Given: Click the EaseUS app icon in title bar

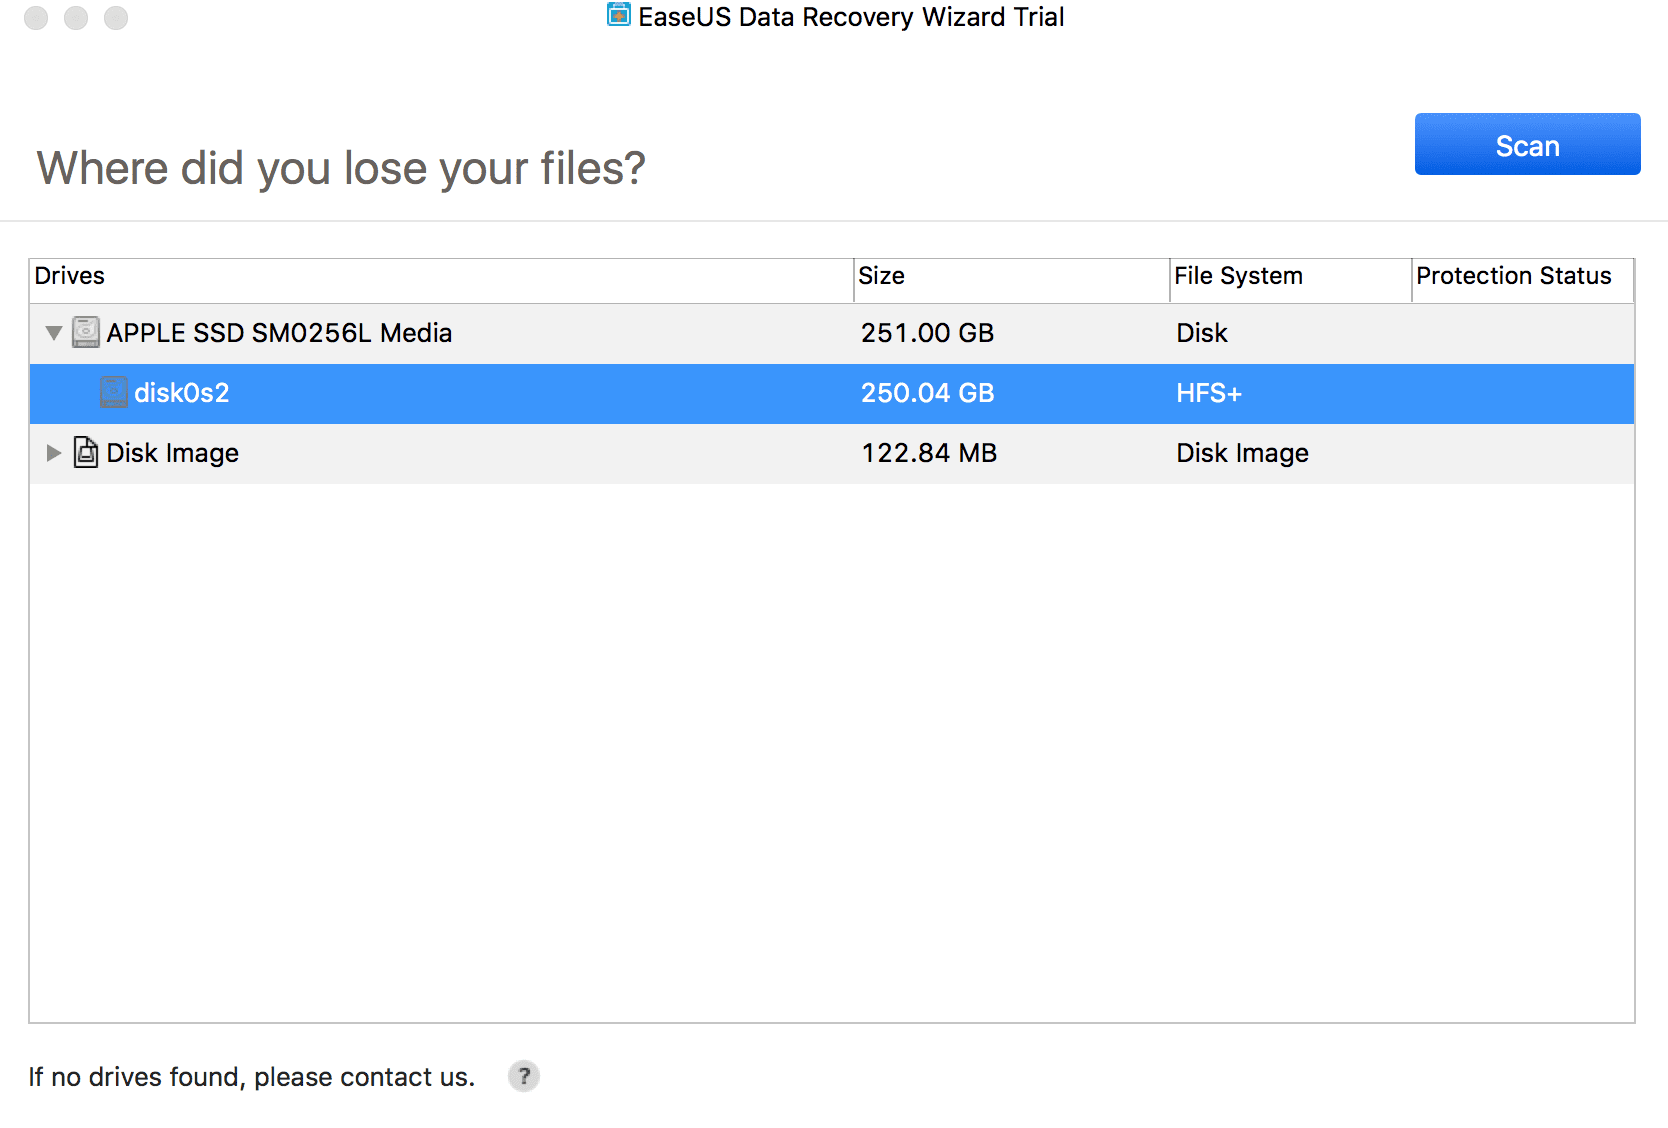Looking at the screenshot, I should [619, 15].
